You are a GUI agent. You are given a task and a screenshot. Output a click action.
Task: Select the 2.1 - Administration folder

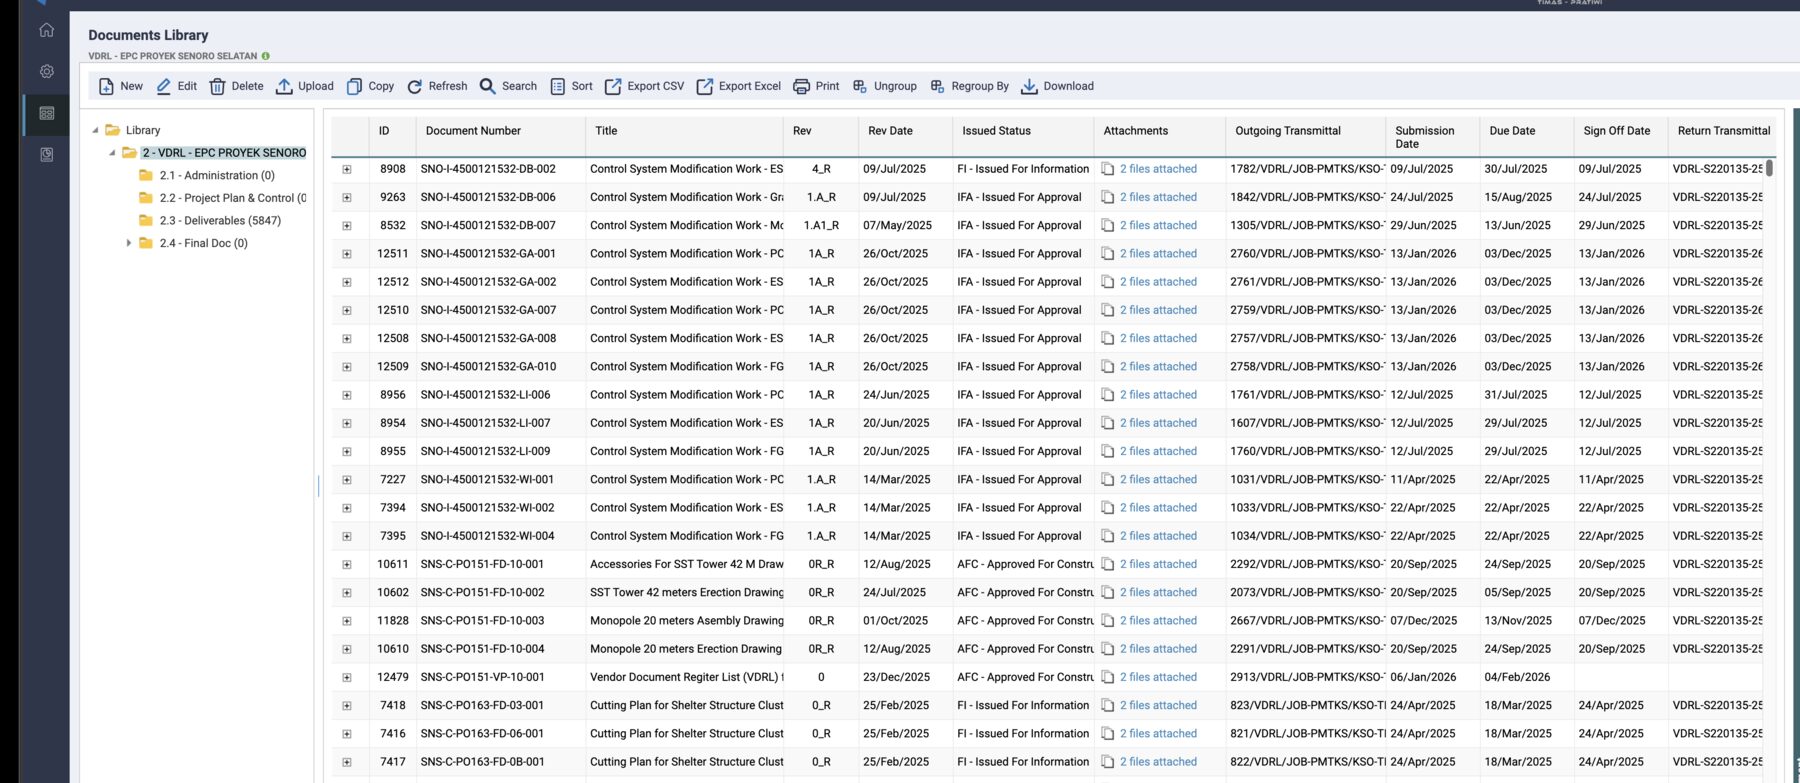pos(217,175)
